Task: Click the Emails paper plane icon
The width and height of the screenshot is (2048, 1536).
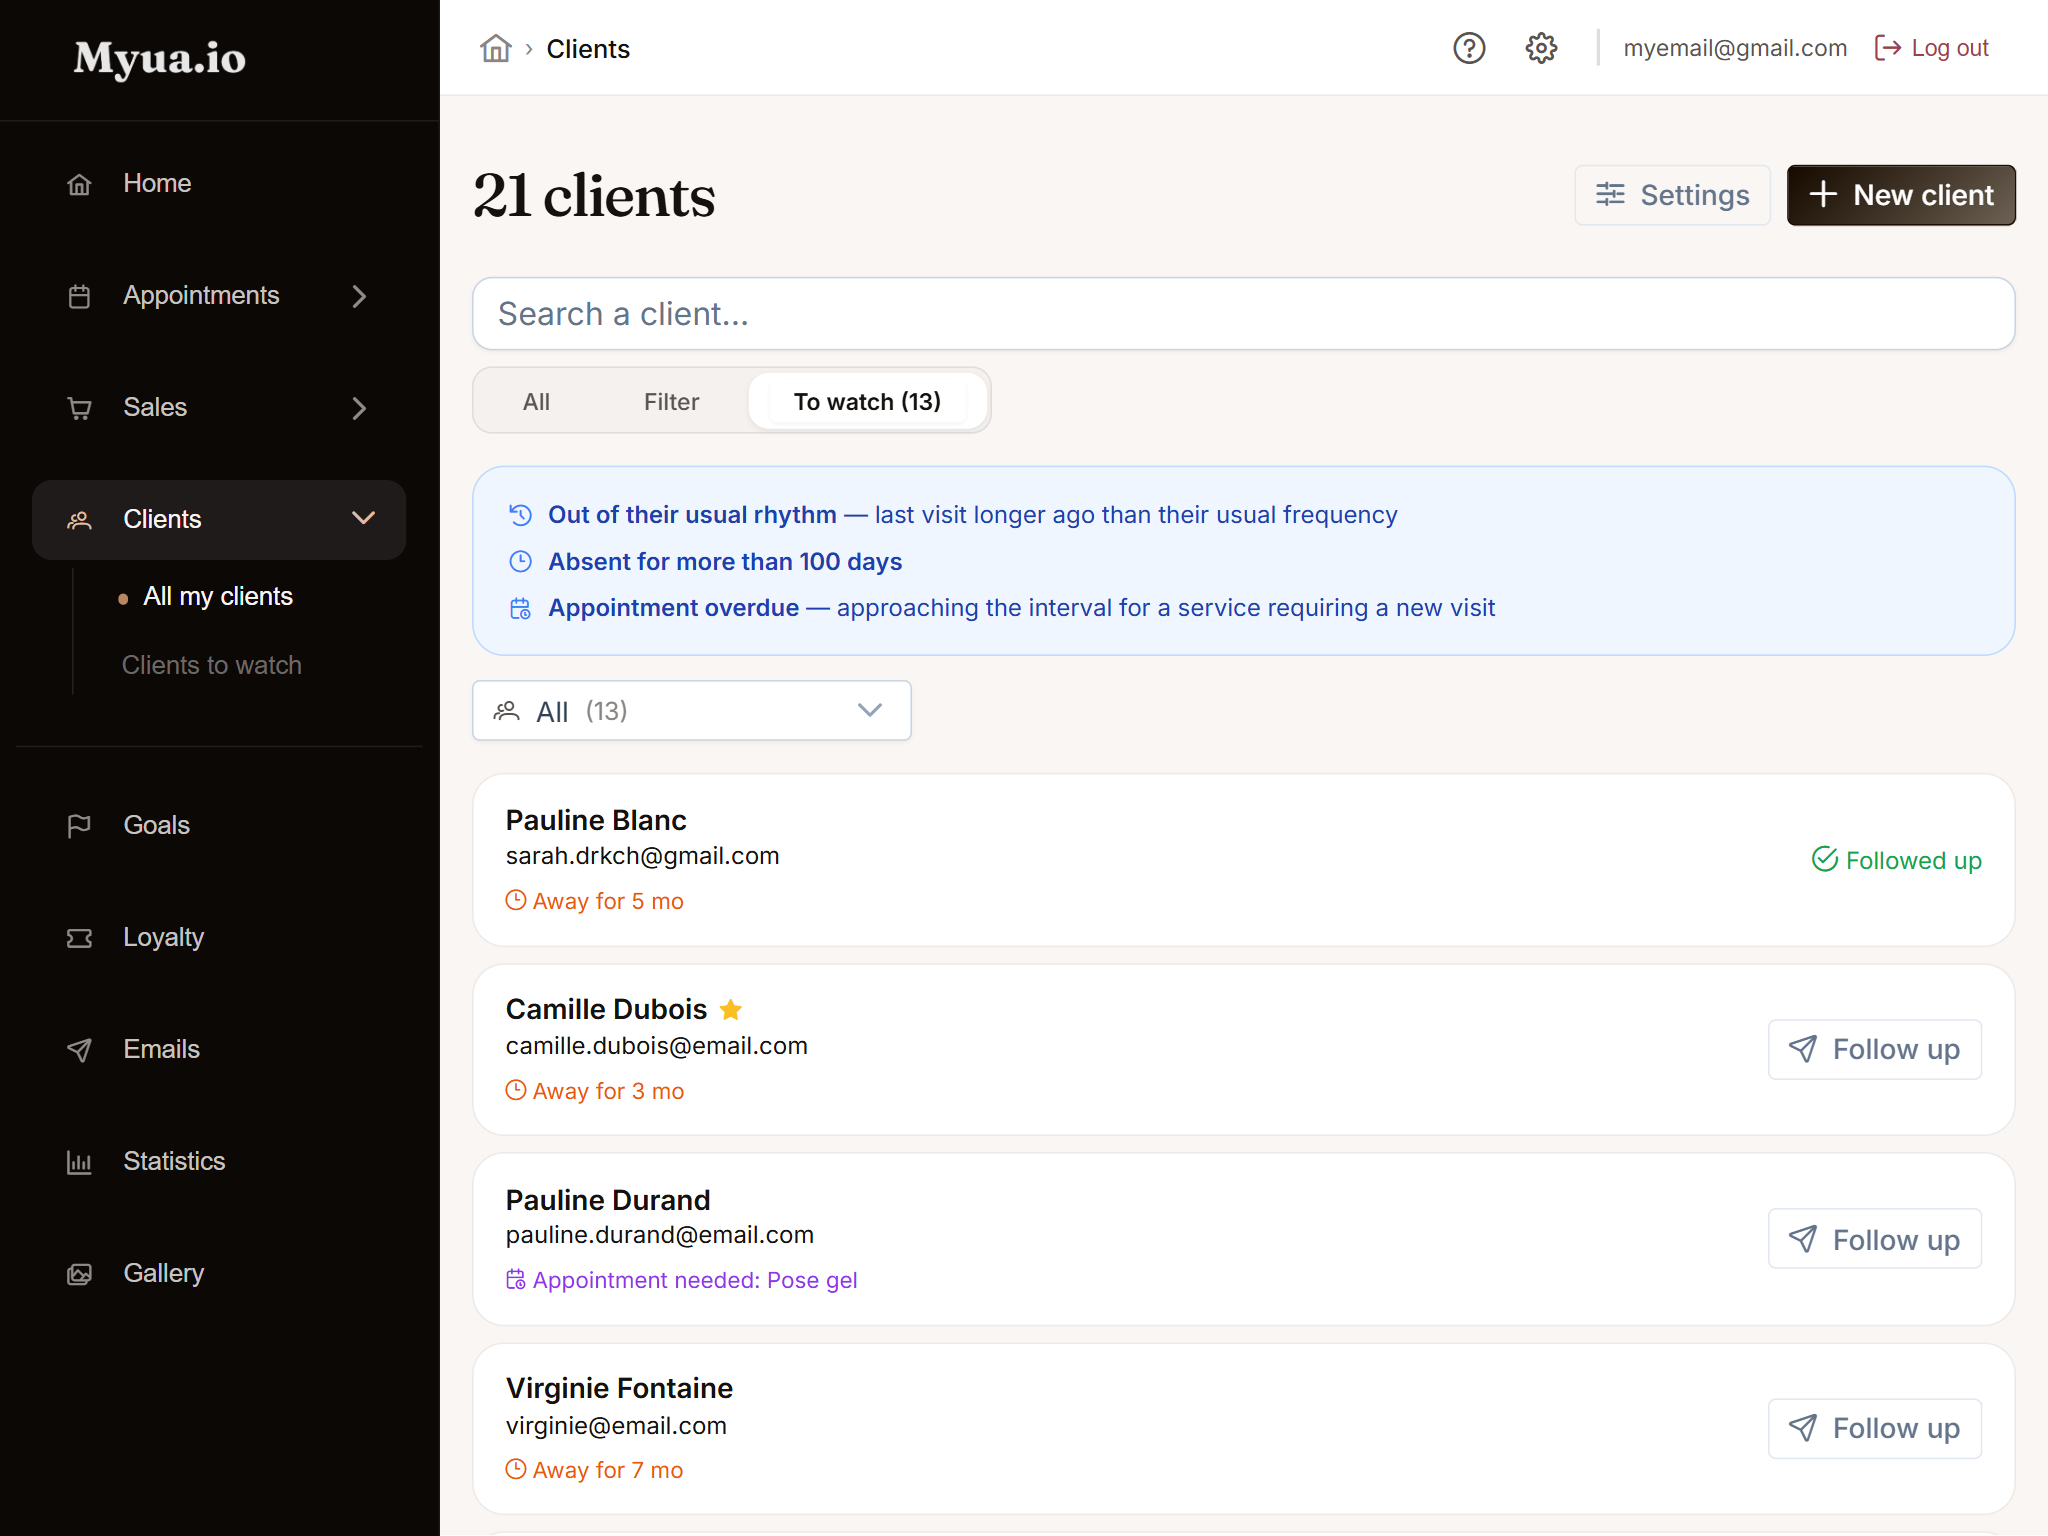Action: [79, 1050]
